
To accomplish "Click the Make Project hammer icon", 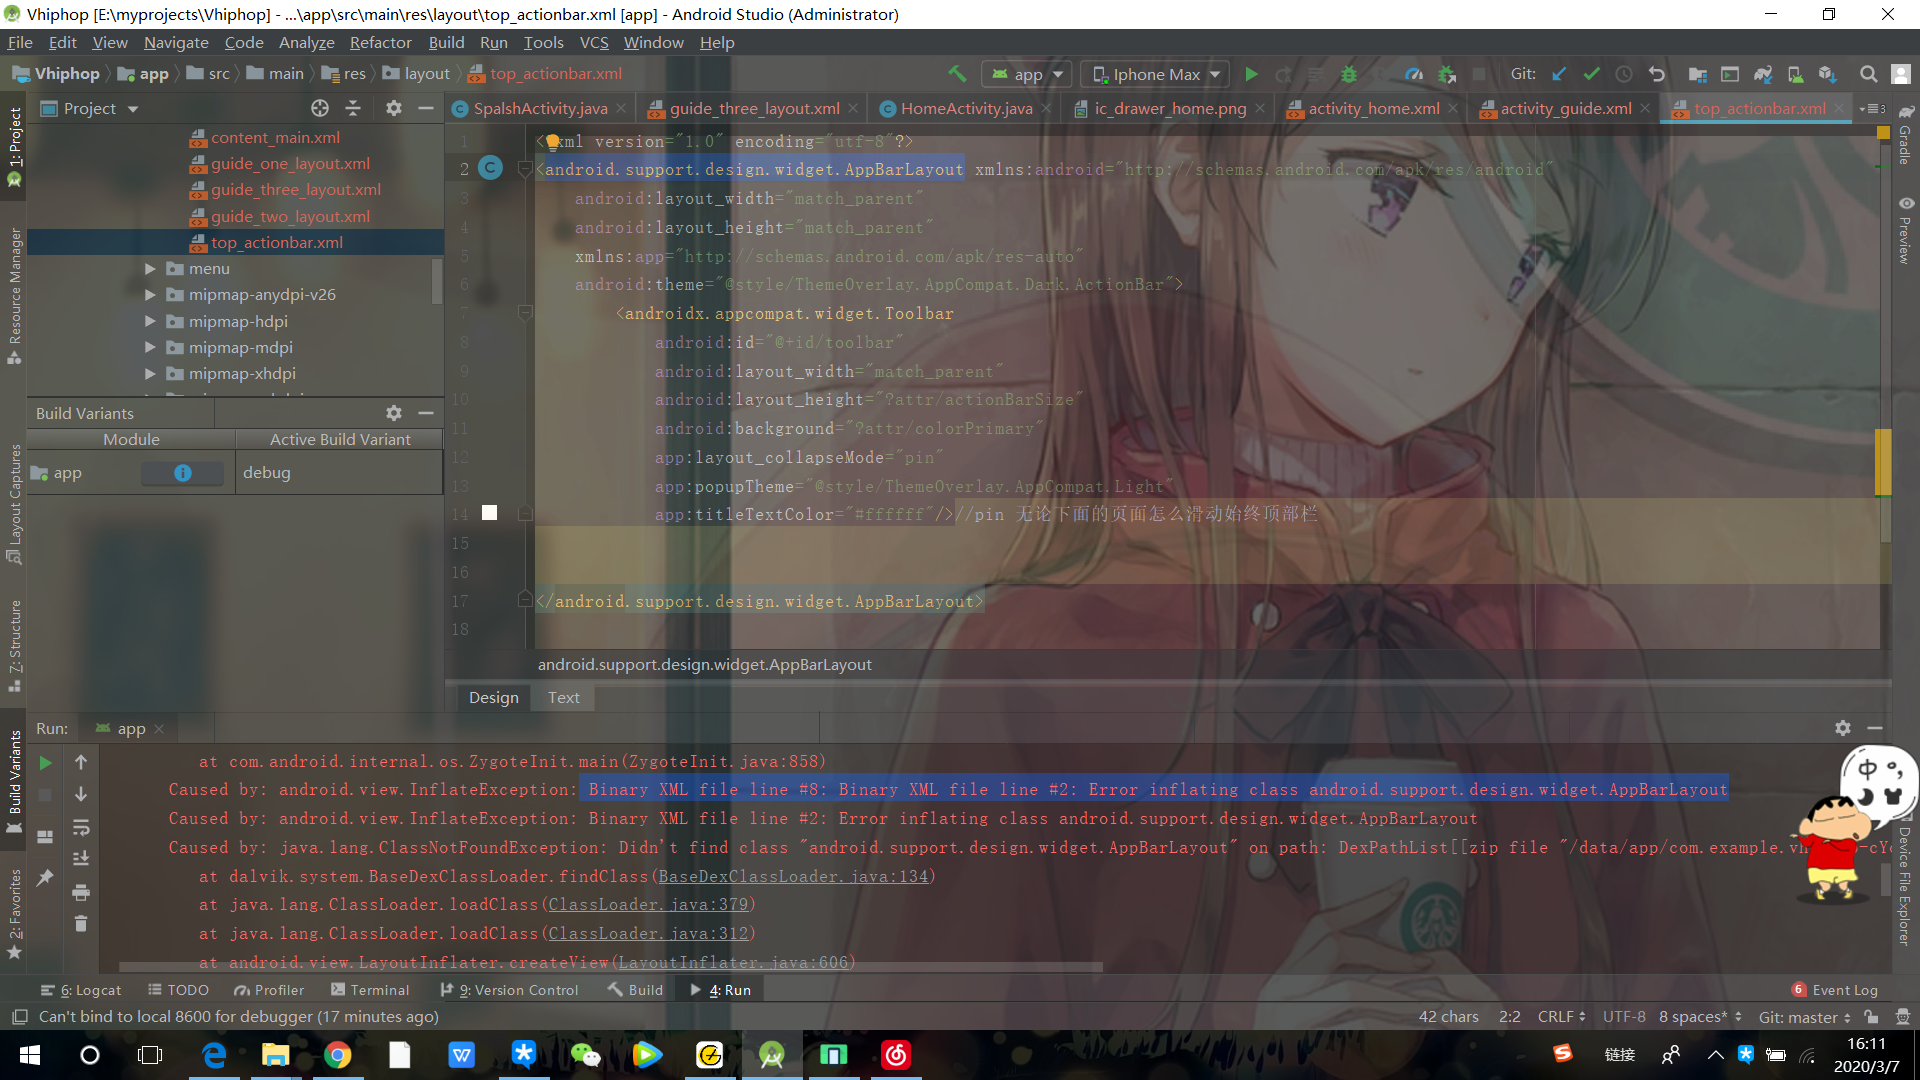I will pyautogui.click(x=957, y=74).
